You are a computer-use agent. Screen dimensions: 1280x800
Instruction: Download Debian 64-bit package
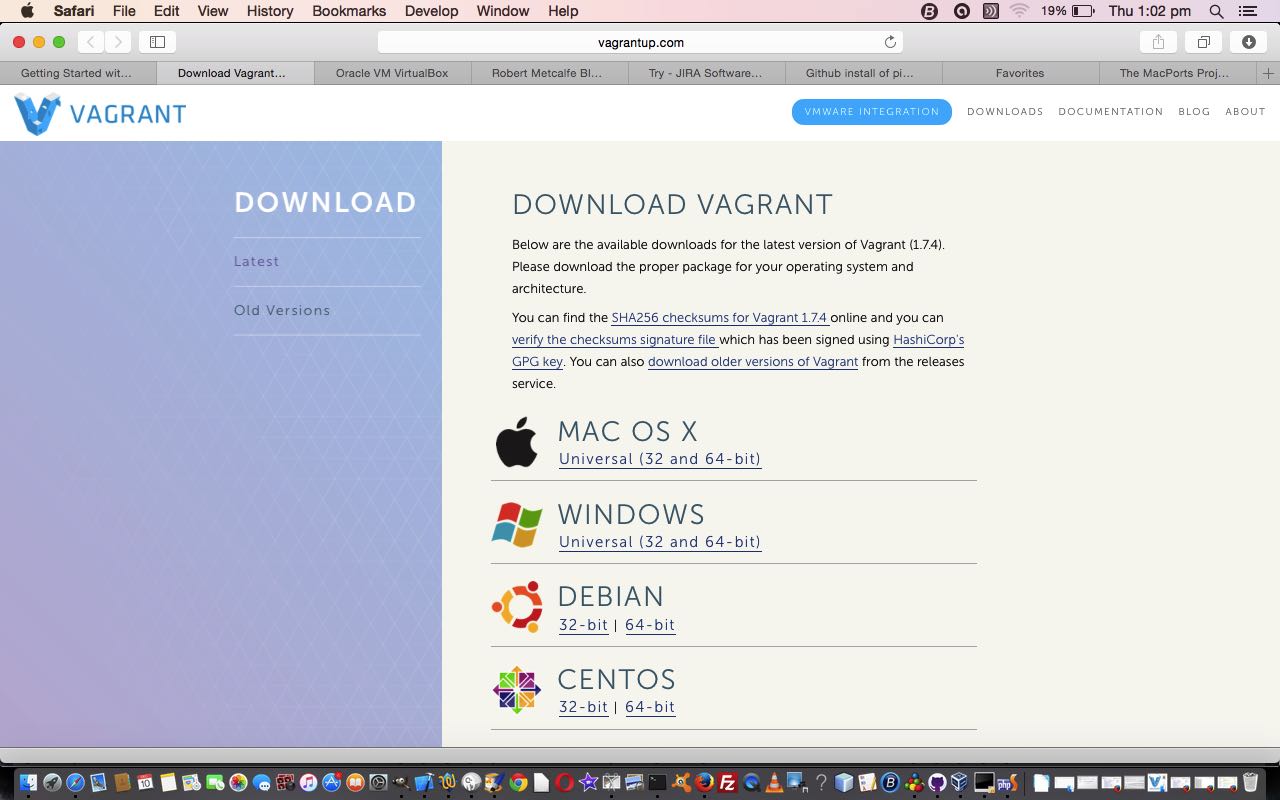coord(650,625)
